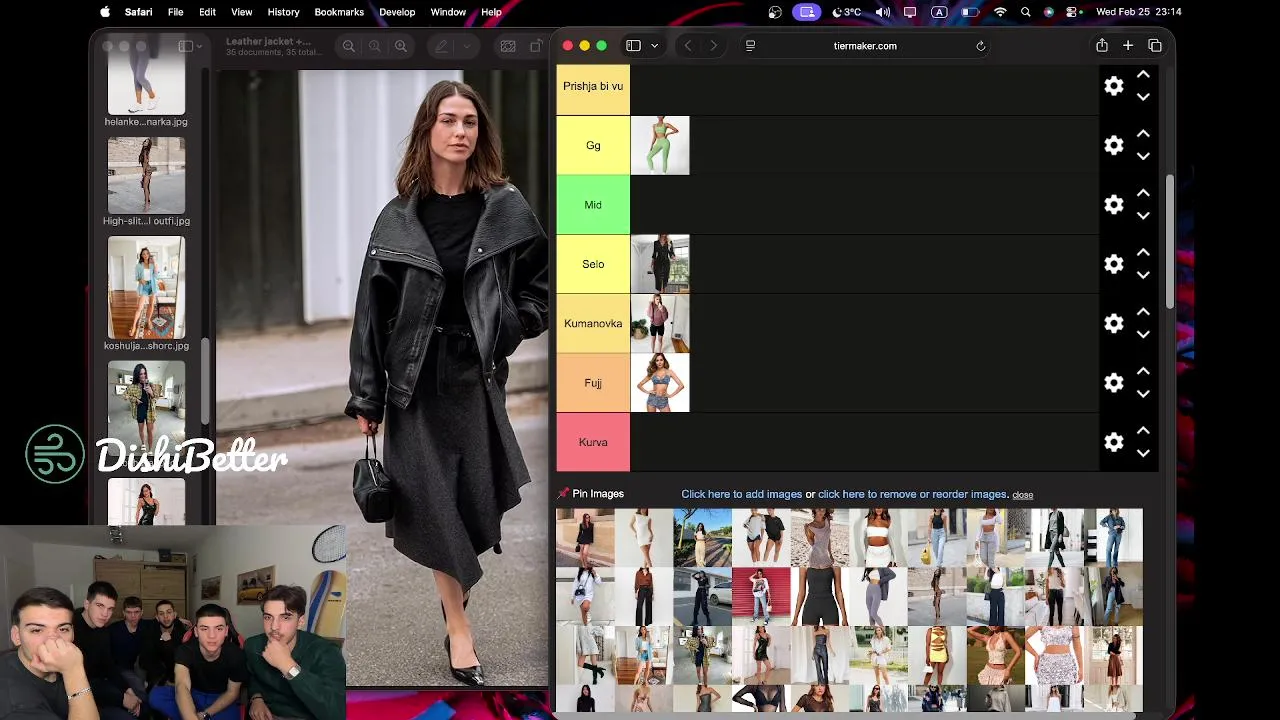Open the History menu

283,12
